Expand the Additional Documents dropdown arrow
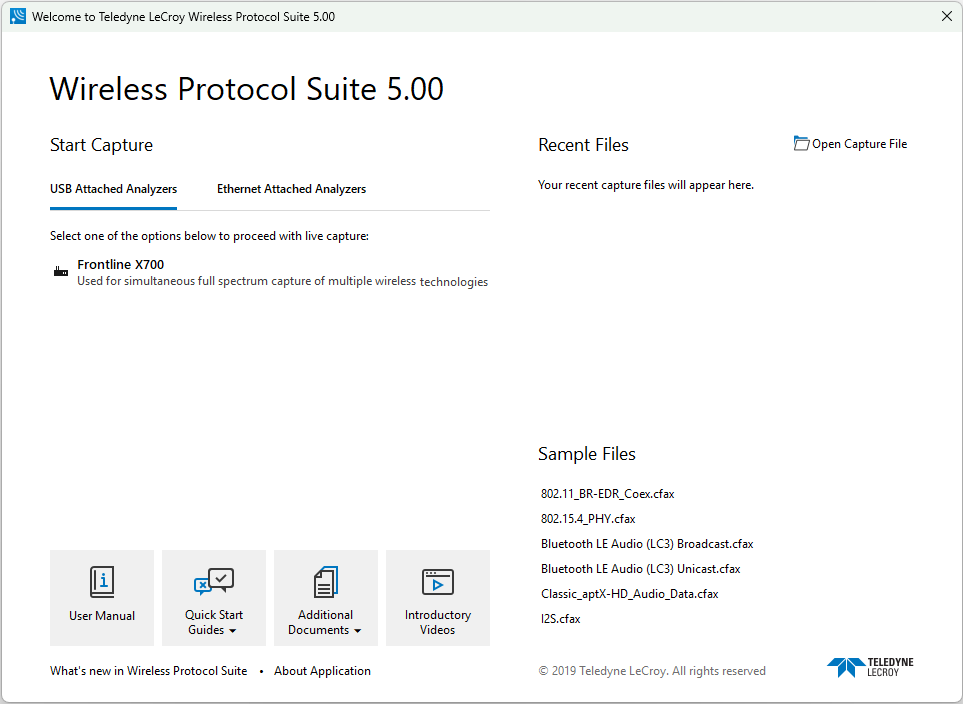 click(357, 631)
